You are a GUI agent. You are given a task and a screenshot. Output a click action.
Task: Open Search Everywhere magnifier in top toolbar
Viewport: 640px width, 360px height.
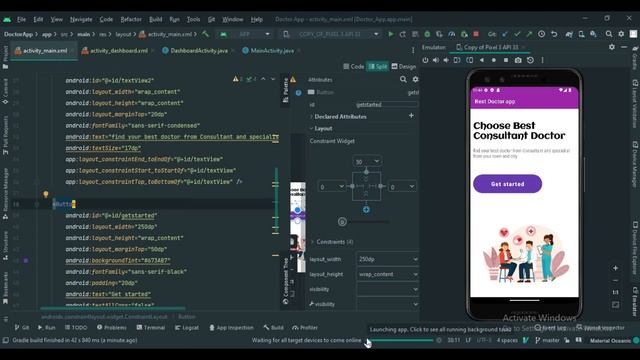click(609, 34)
